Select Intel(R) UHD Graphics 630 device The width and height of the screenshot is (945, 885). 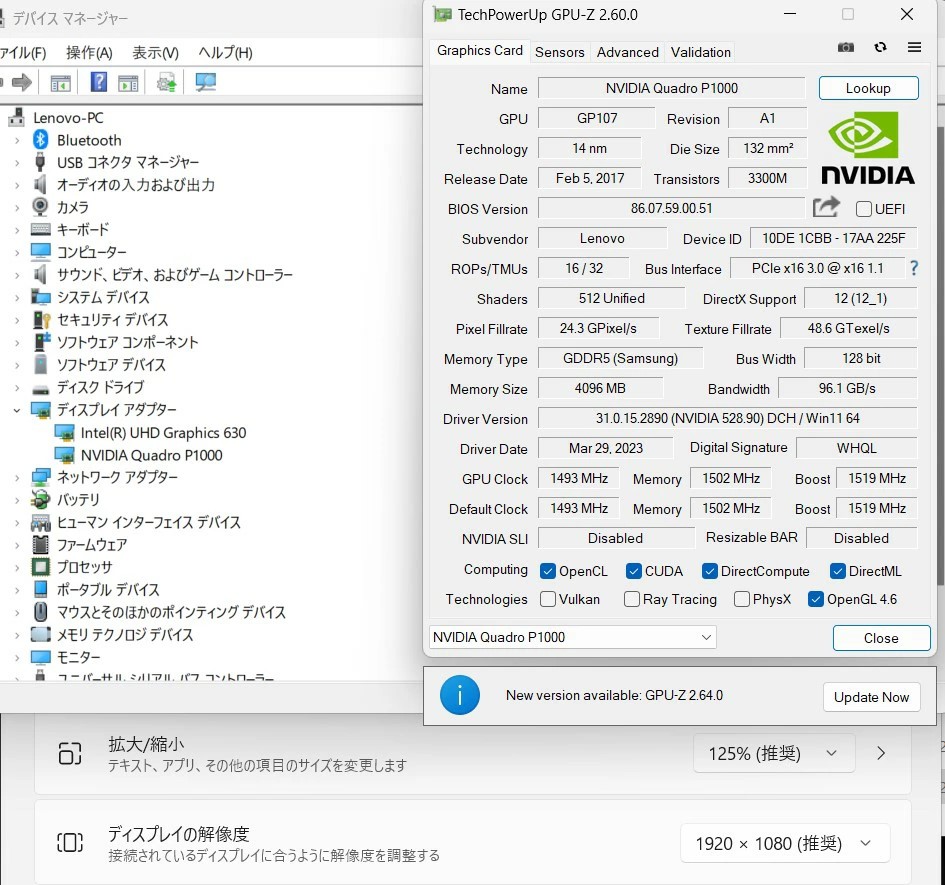163,433
